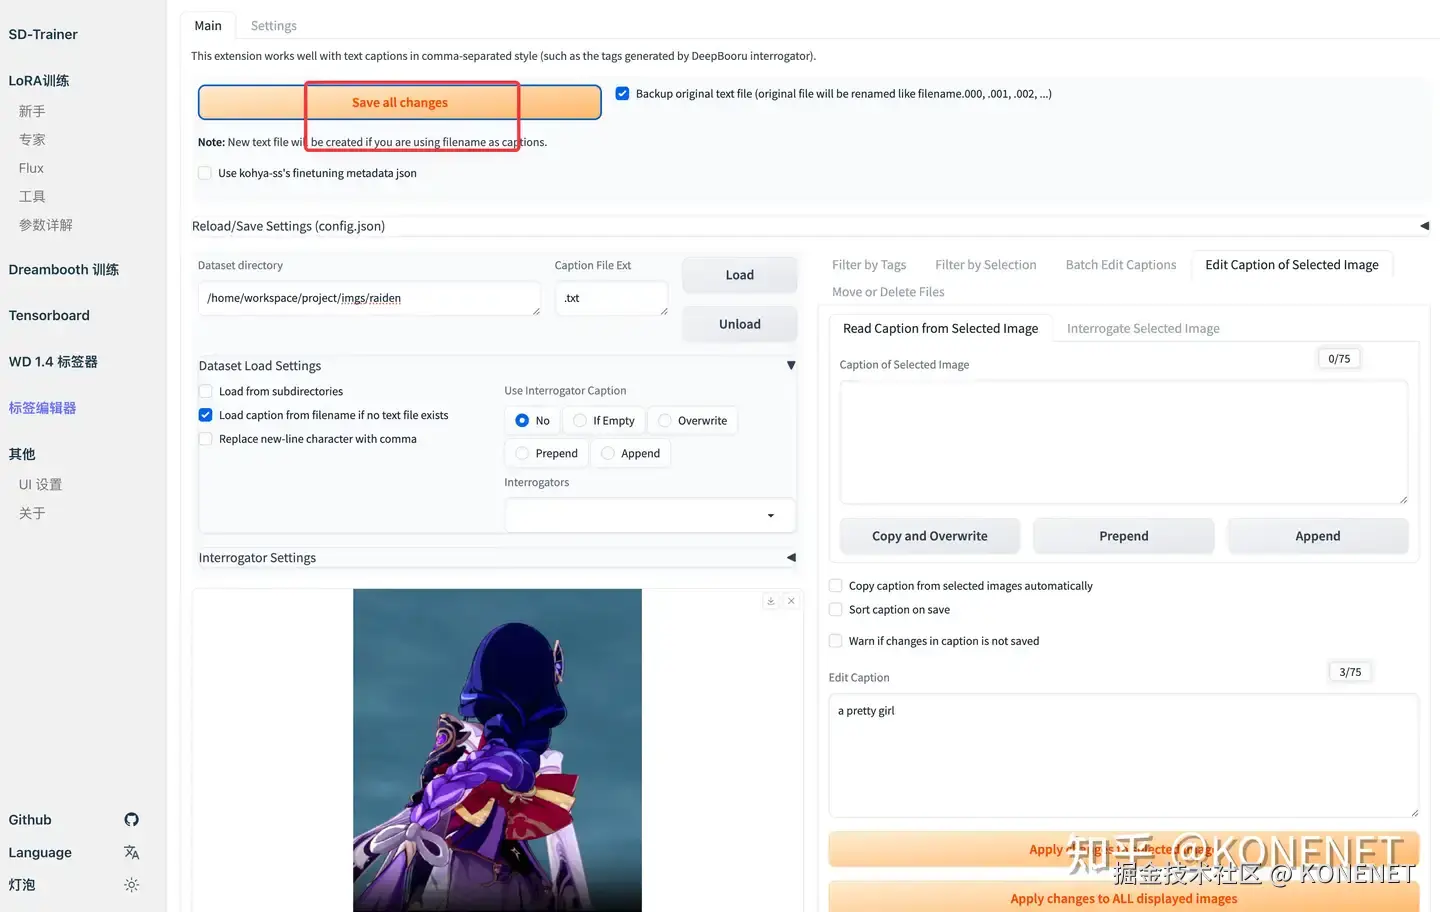Switch to Interrogate Selected Image tab
This screenshot has height=912, width=1440.
coord(1143,329)
